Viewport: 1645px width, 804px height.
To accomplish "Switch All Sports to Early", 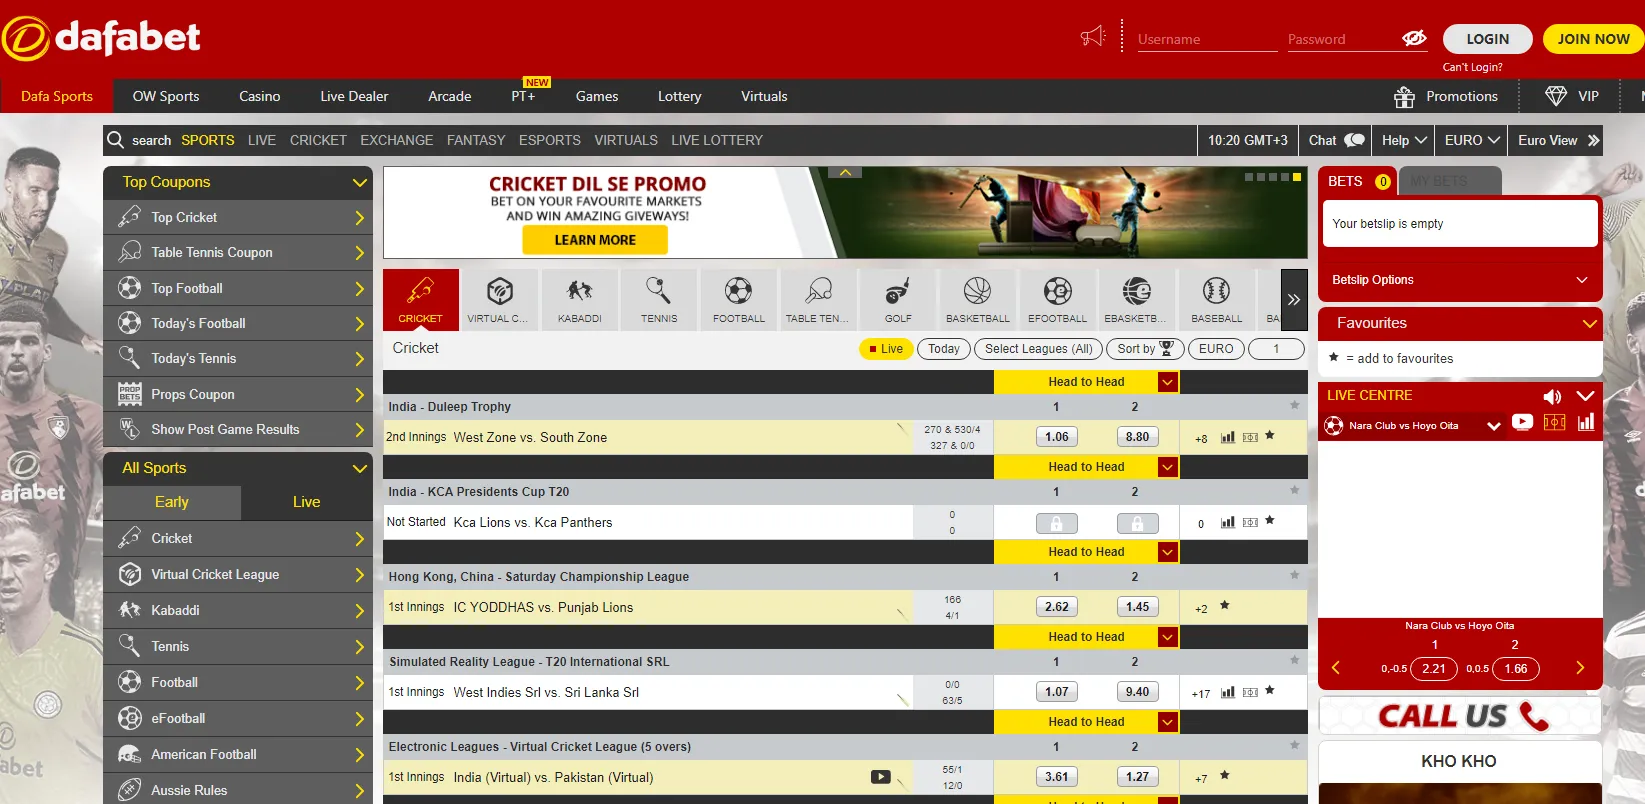I will tap(172, 502).
